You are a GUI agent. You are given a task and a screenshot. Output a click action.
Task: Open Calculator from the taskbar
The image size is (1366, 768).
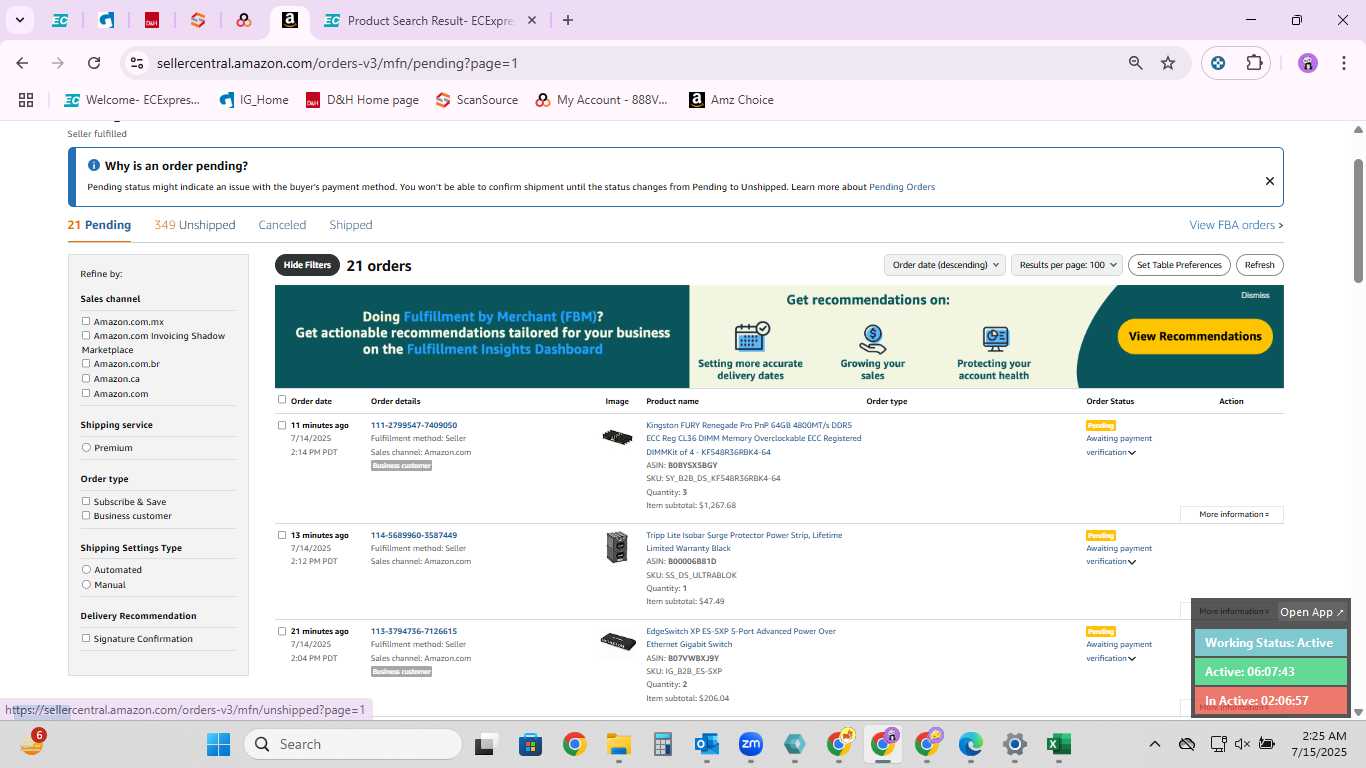pyautogui.click(x=662, y=744)
